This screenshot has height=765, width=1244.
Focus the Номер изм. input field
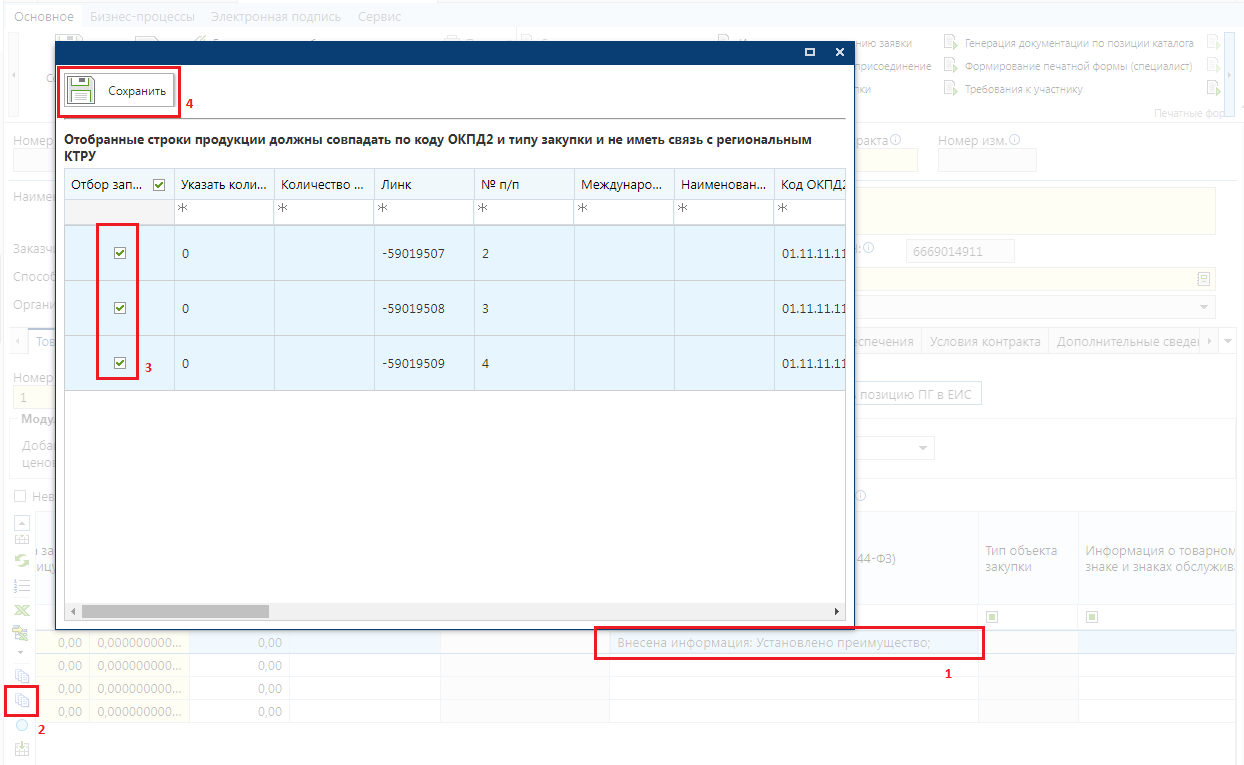(x=987, y=160)
